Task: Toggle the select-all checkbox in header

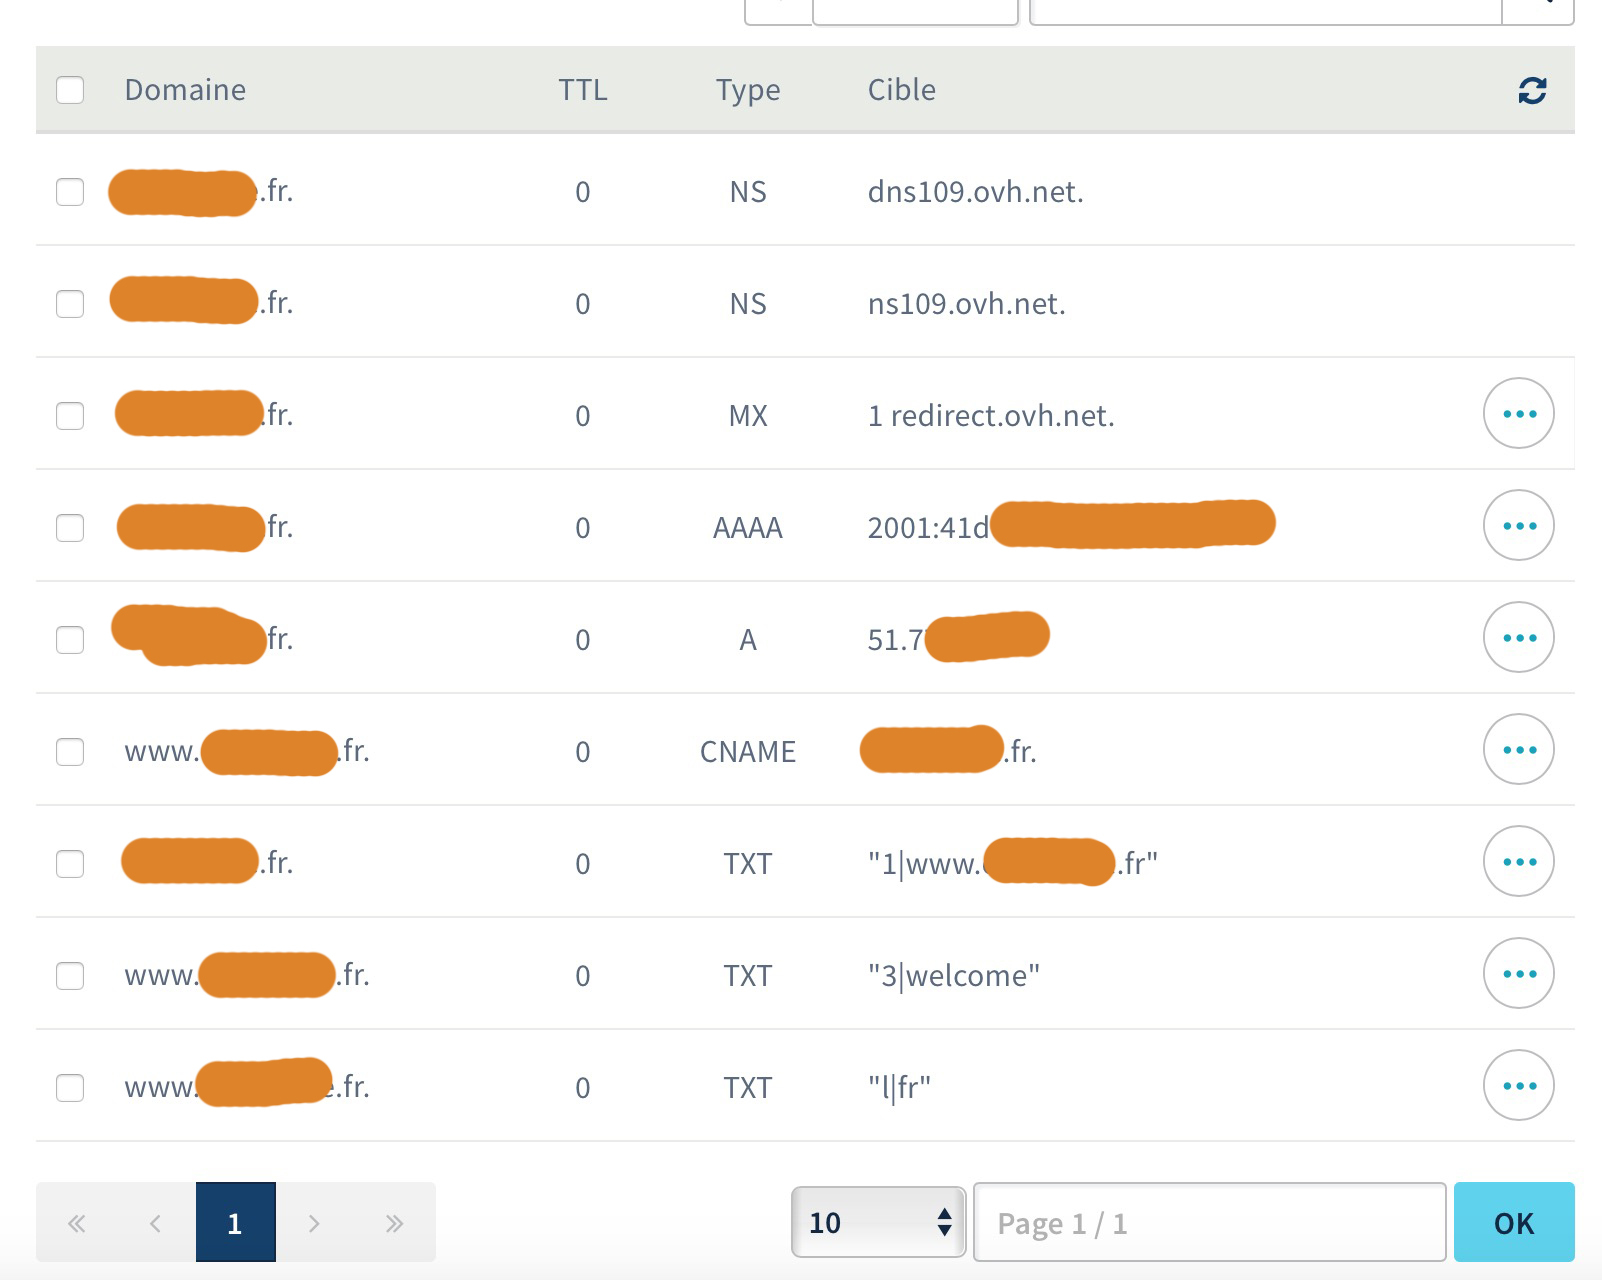Action: tap(70, 90)
